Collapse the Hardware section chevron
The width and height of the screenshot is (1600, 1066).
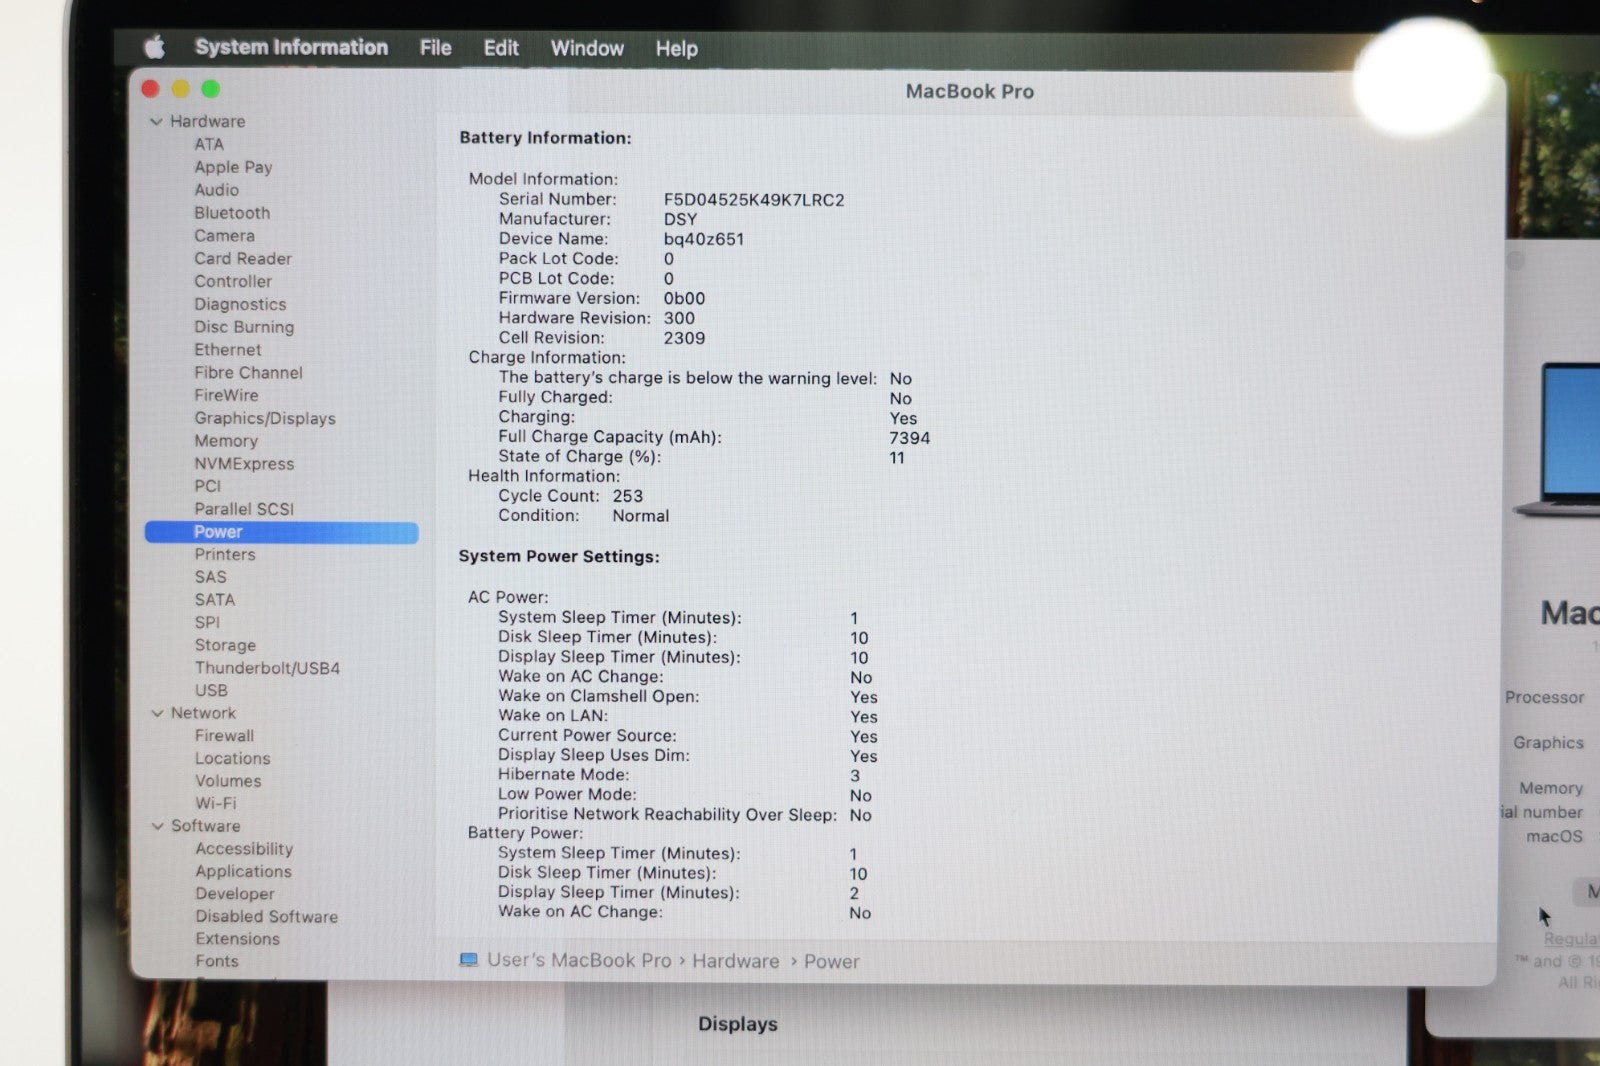coord(156,122)
